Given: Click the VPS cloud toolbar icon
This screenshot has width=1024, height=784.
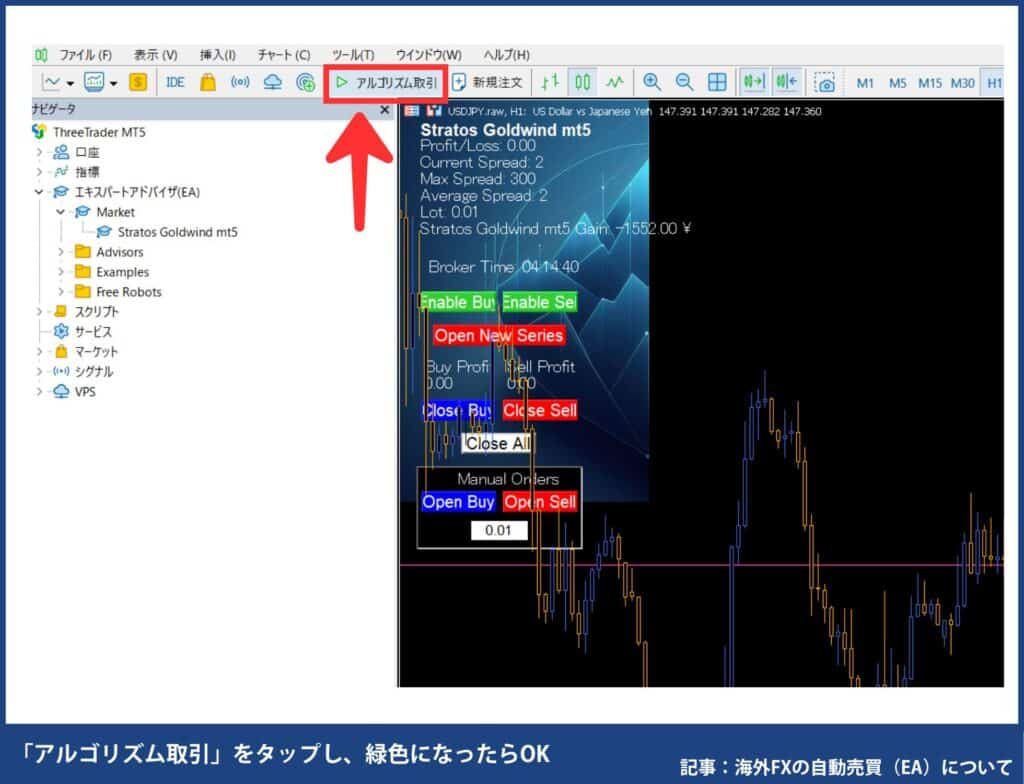Looking at the screenshot, I should [x=273, y=82].
